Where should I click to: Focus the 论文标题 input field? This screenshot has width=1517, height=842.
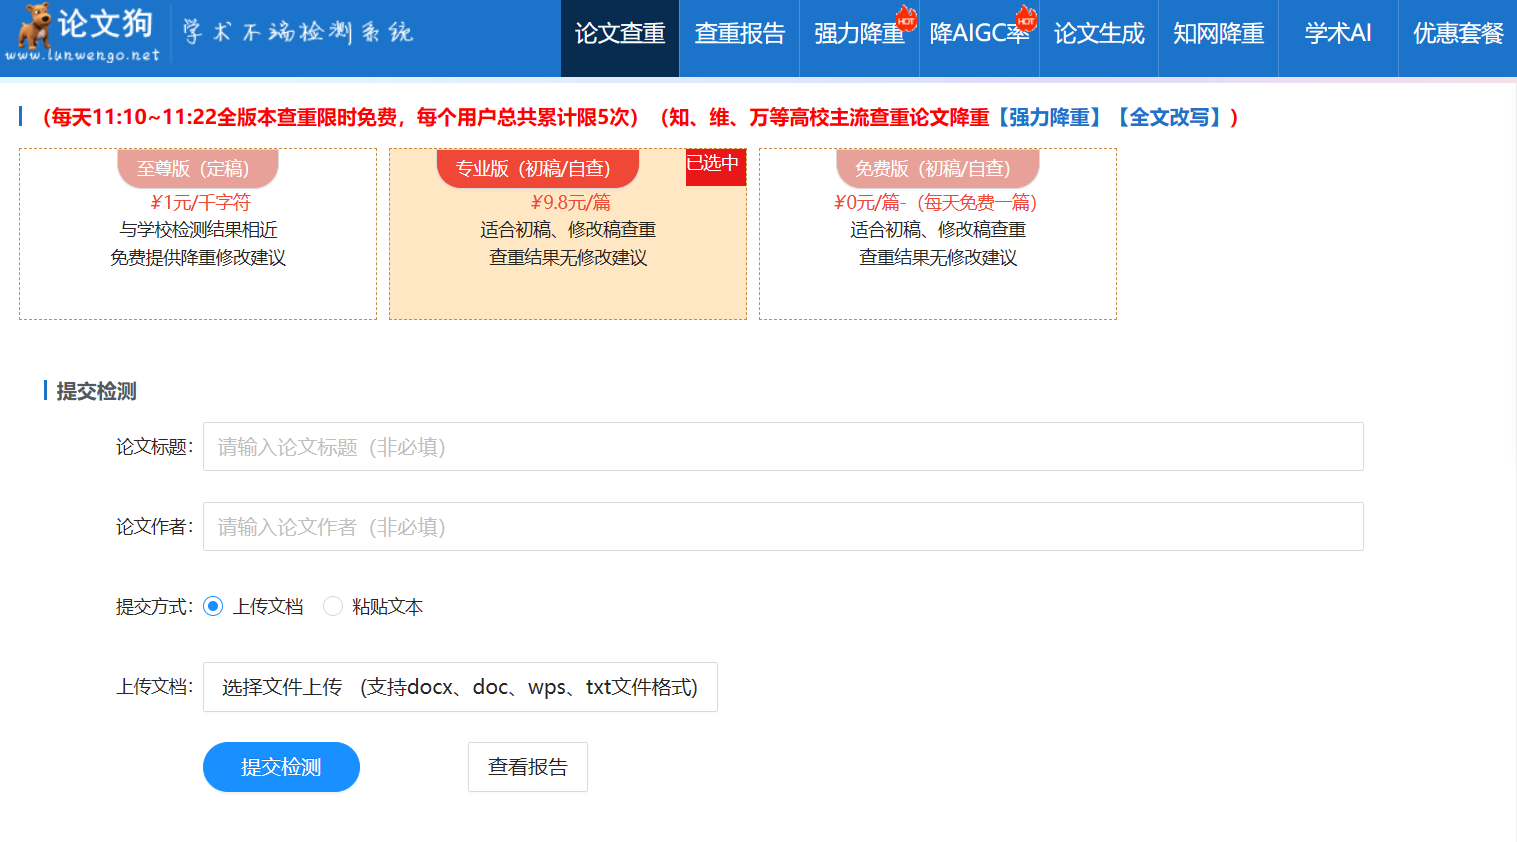point(782,447)
